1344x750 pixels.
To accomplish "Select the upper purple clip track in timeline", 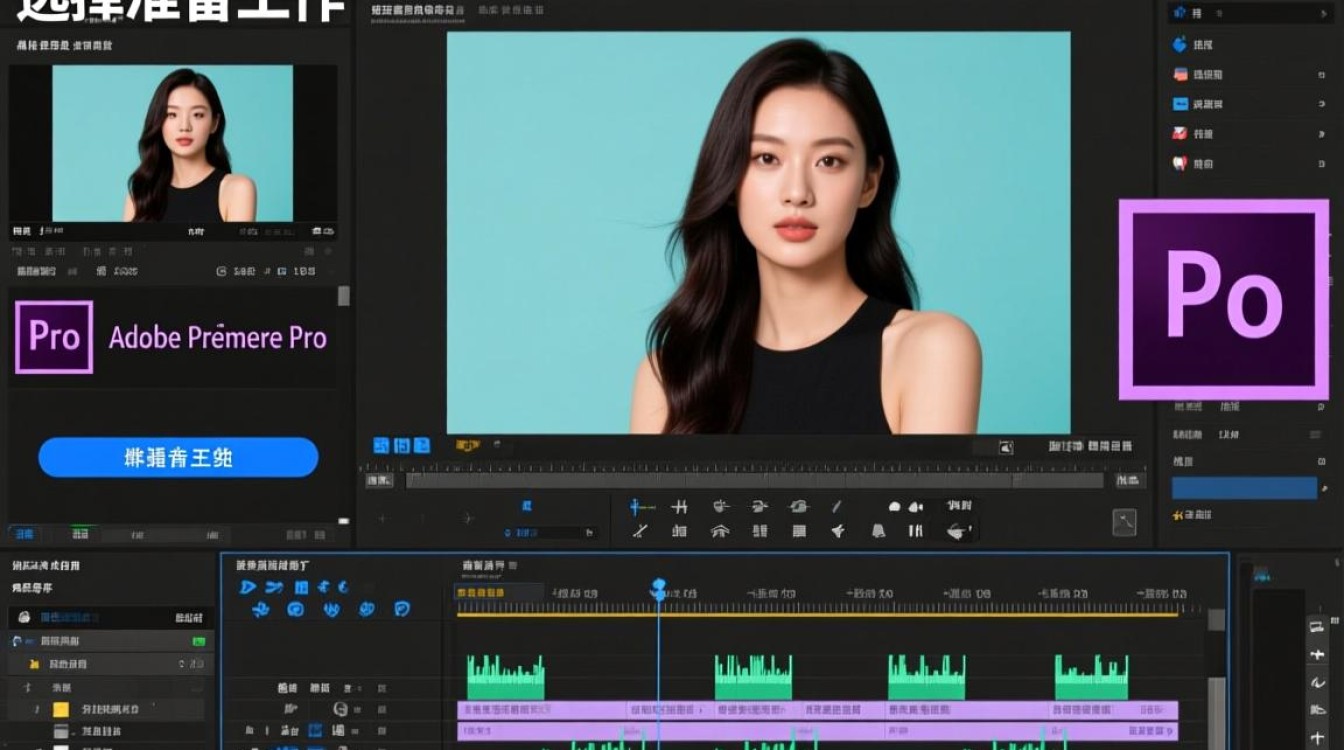I will point(817,710).
